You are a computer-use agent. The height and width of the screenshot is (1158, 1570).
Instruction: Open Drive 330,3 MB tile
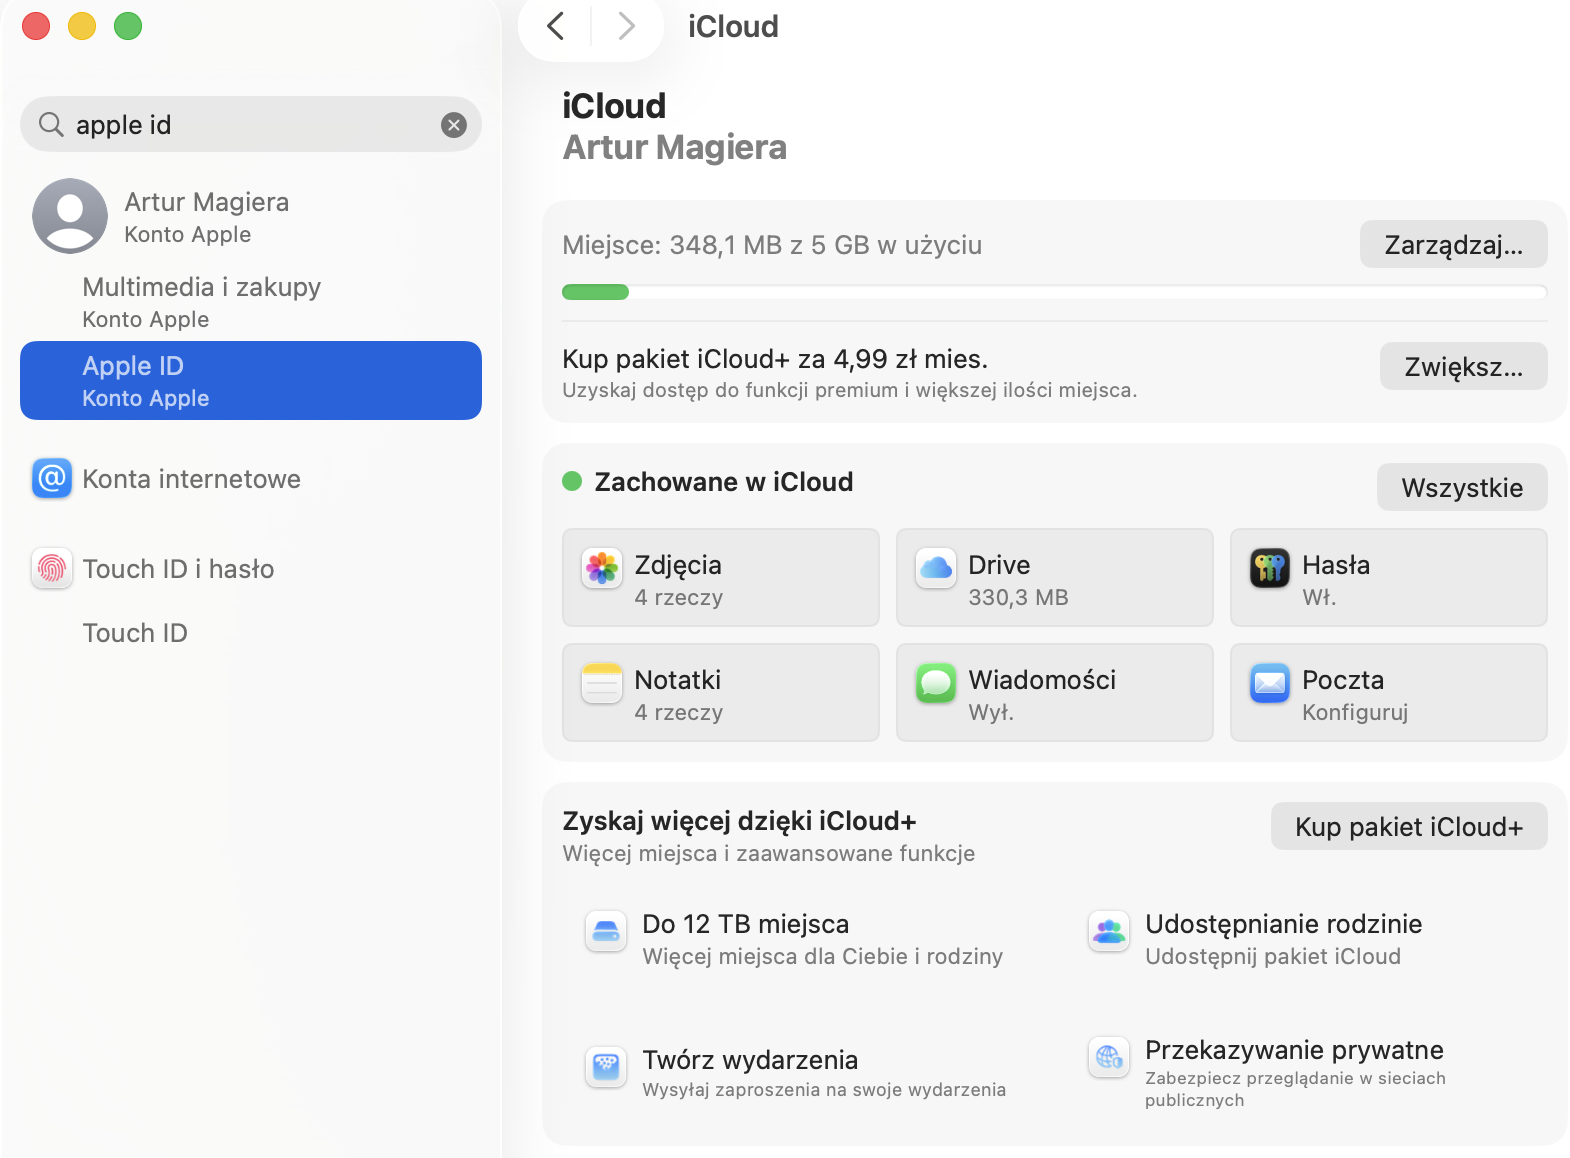click(1055, 578)
